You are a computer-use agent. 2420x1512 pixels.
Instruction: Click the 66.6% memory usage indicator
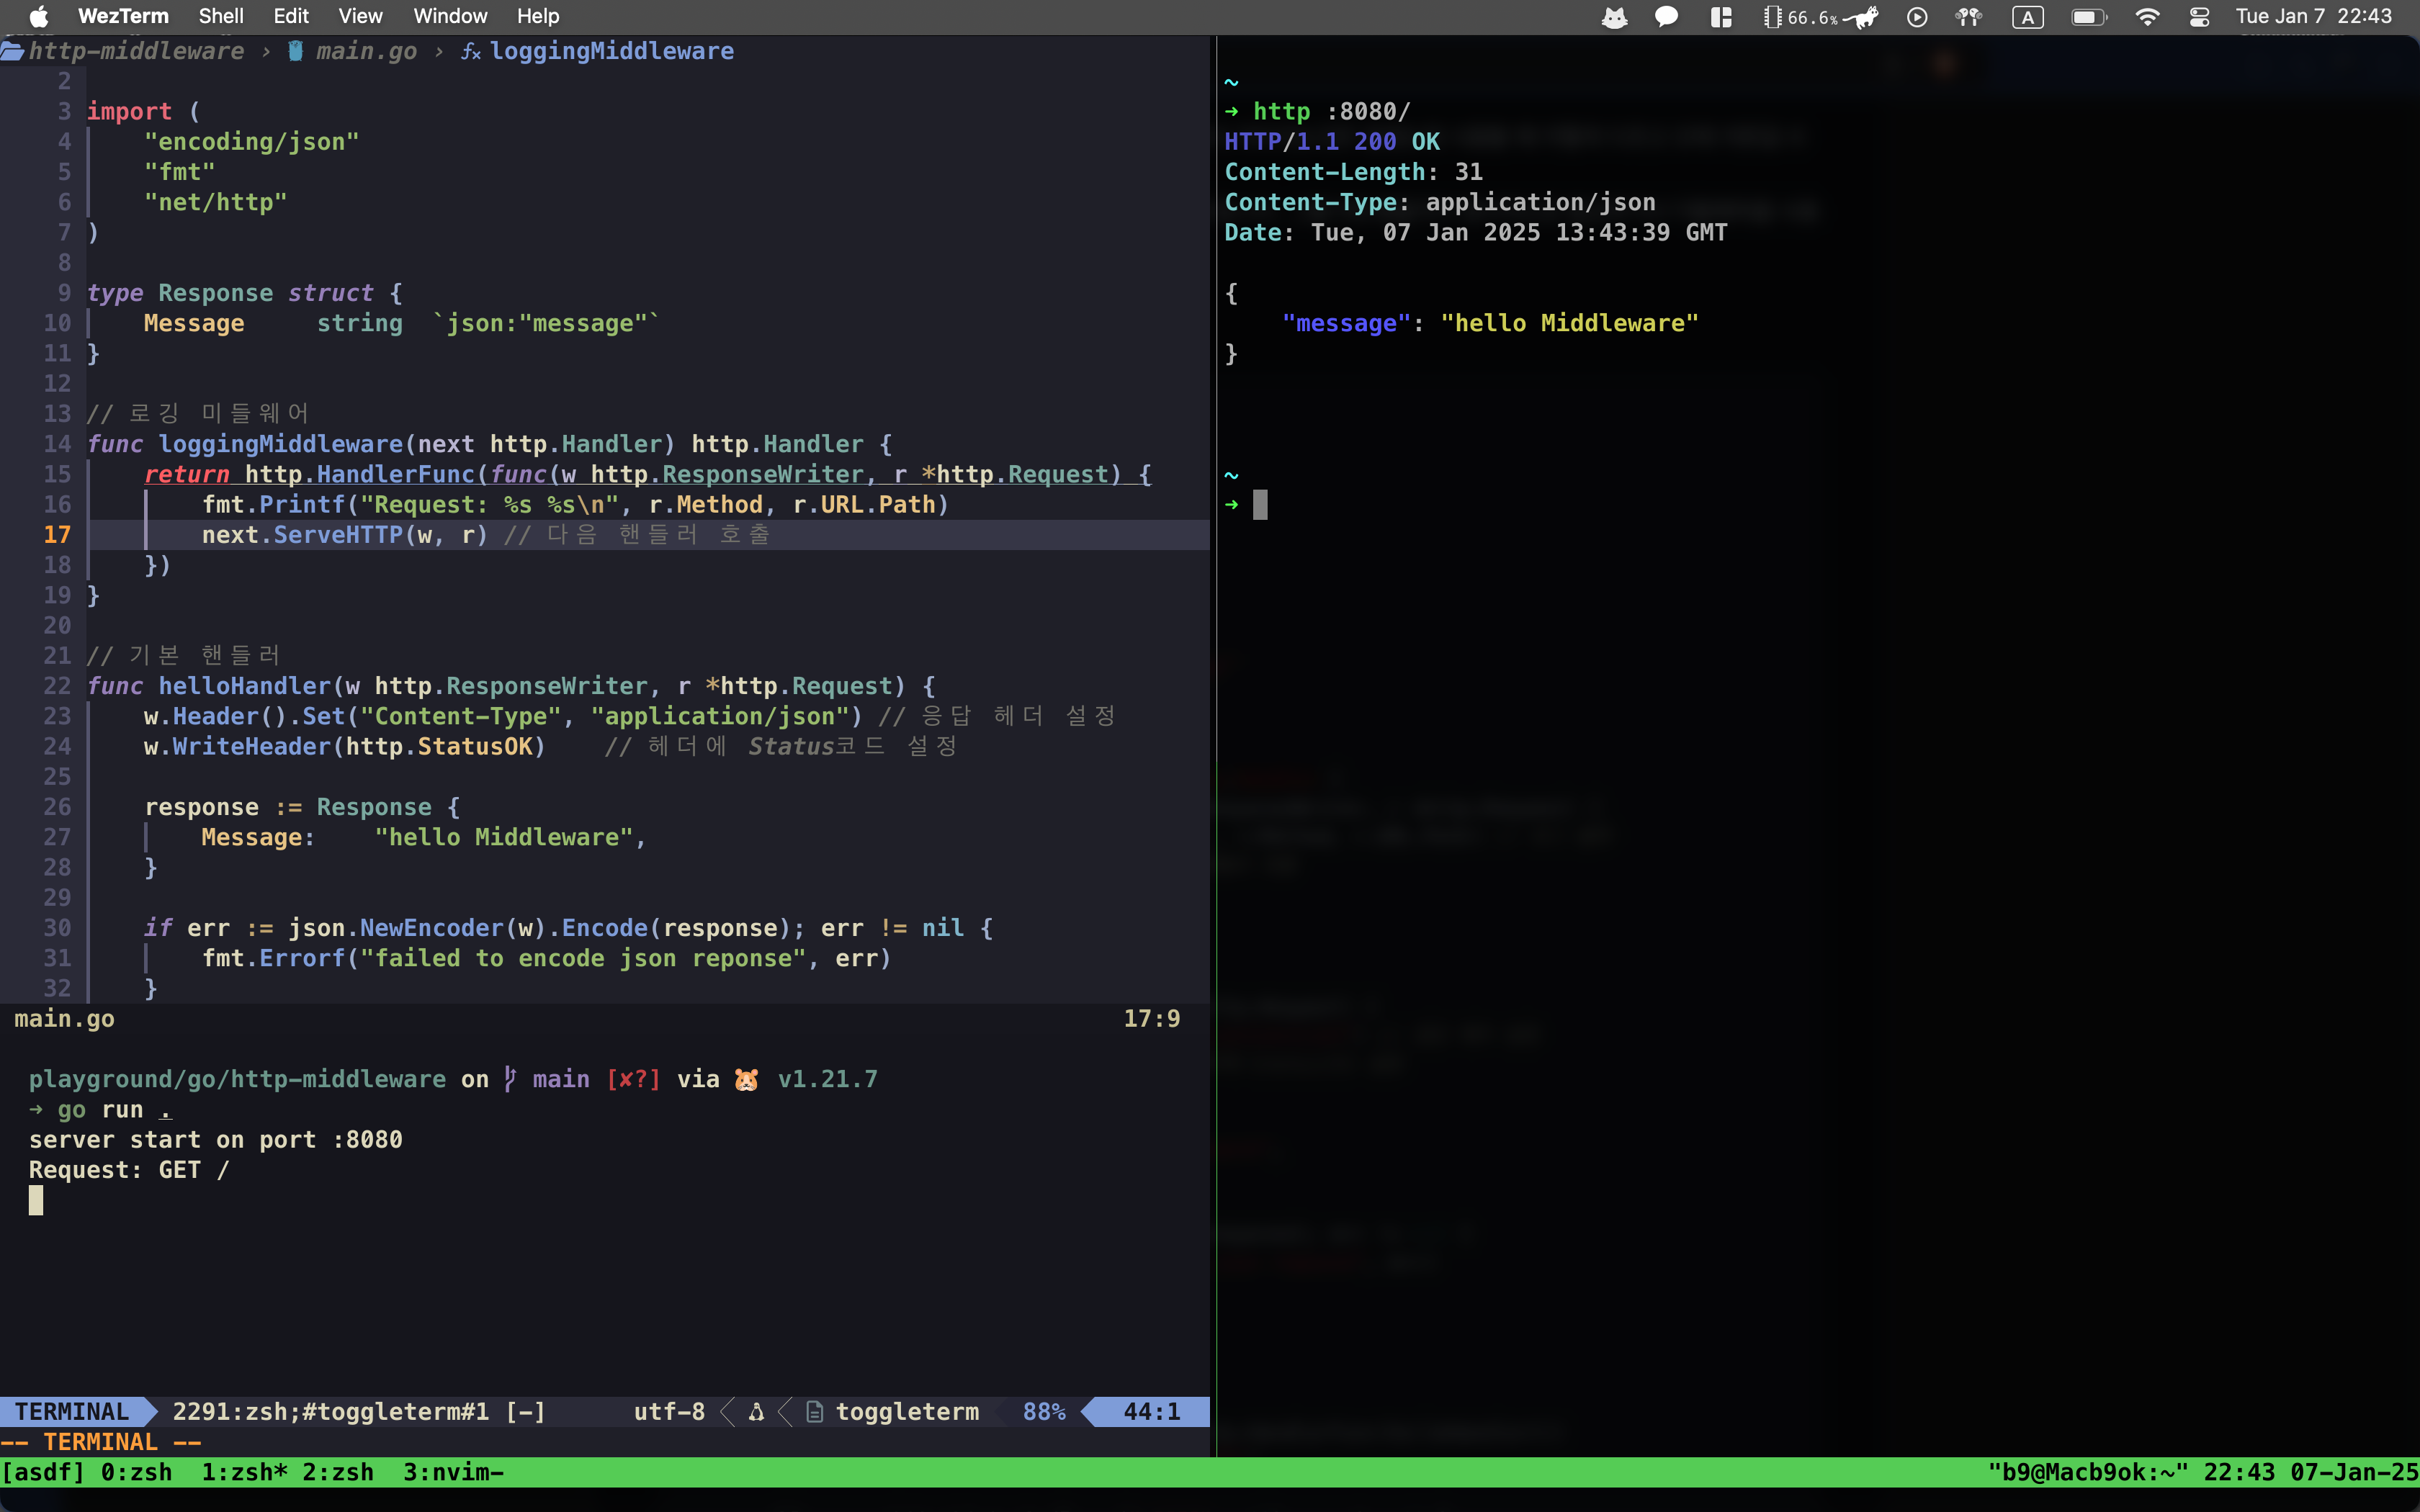point(1800,17)
